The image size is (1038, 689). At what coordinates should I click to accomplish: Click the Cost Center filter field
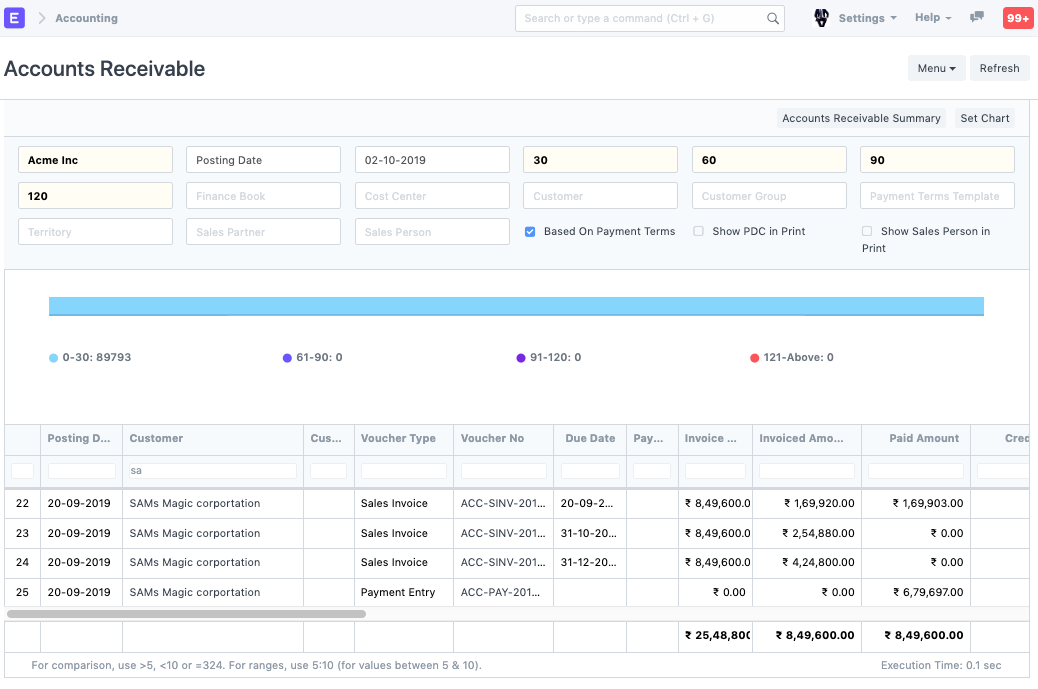click(x=432, y=196)
